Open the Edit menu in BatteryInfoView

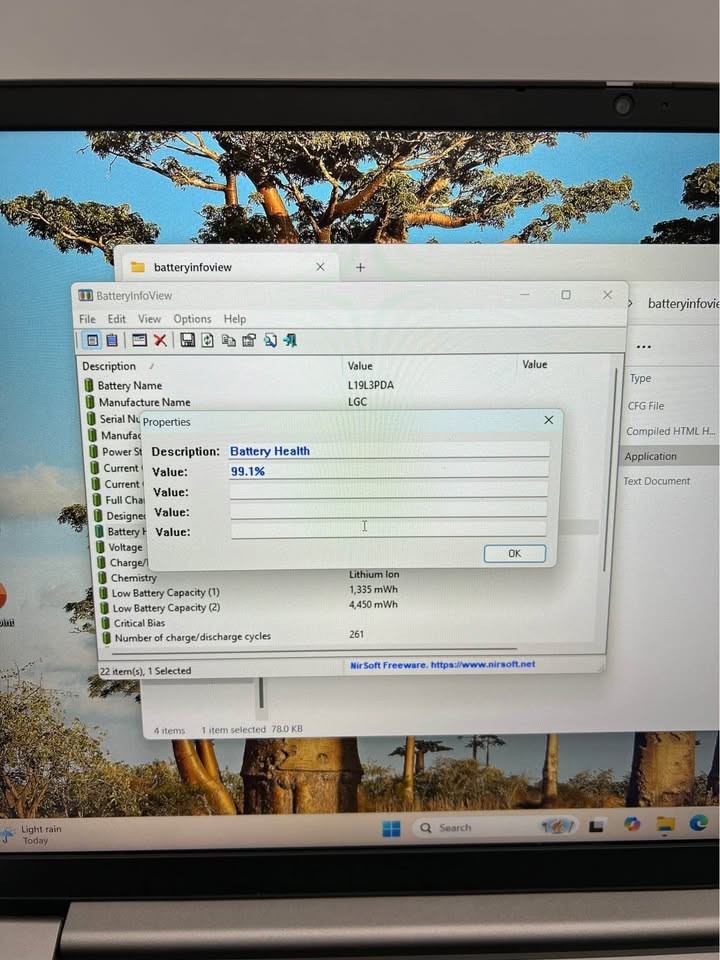[116, 319]
